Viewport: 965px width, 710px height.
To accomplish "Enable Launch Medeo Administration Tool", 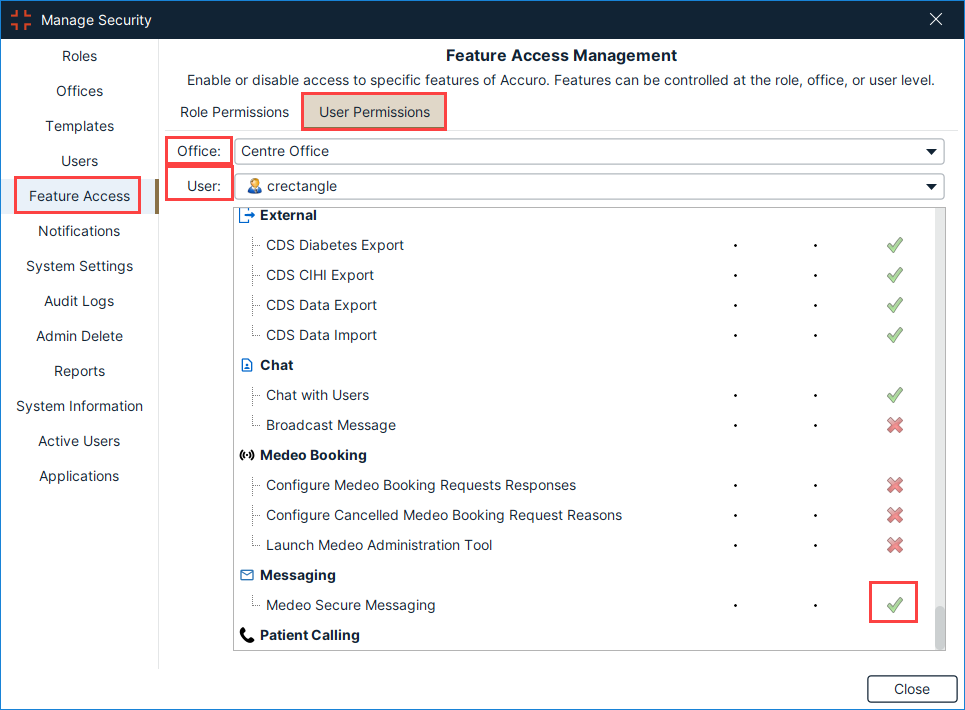I will (x=895, y=545).
